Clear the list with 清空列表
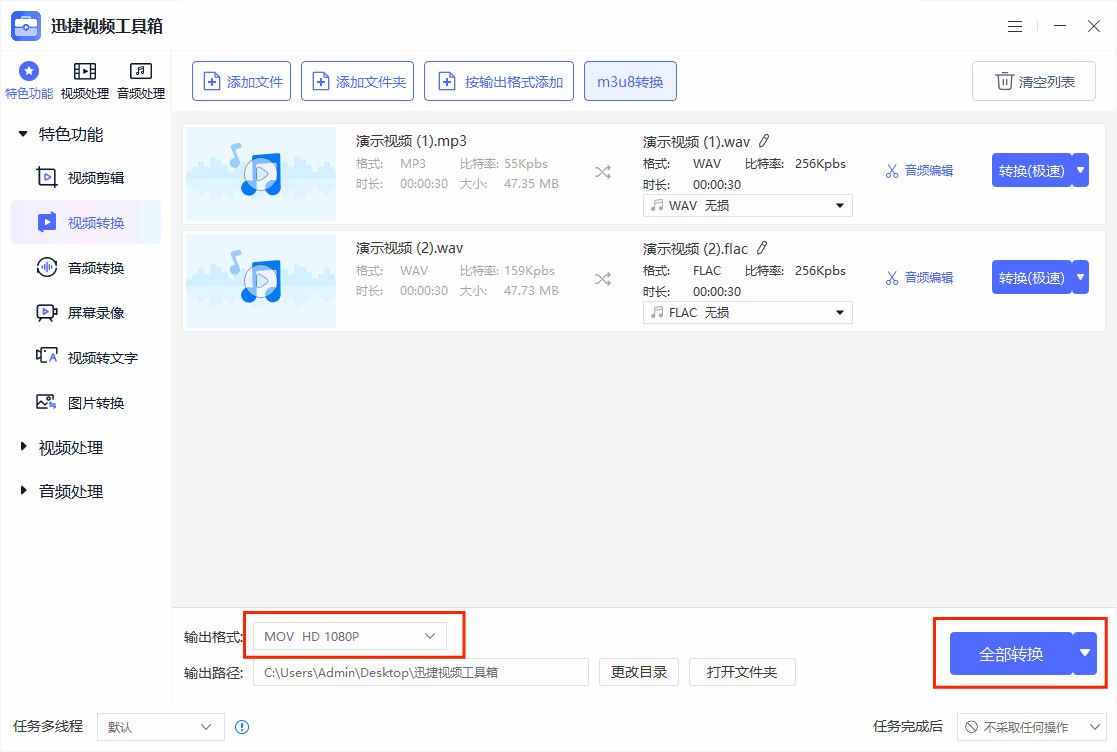The height and width of the screenshot is (752, 1117). [x=1034, y=81]
